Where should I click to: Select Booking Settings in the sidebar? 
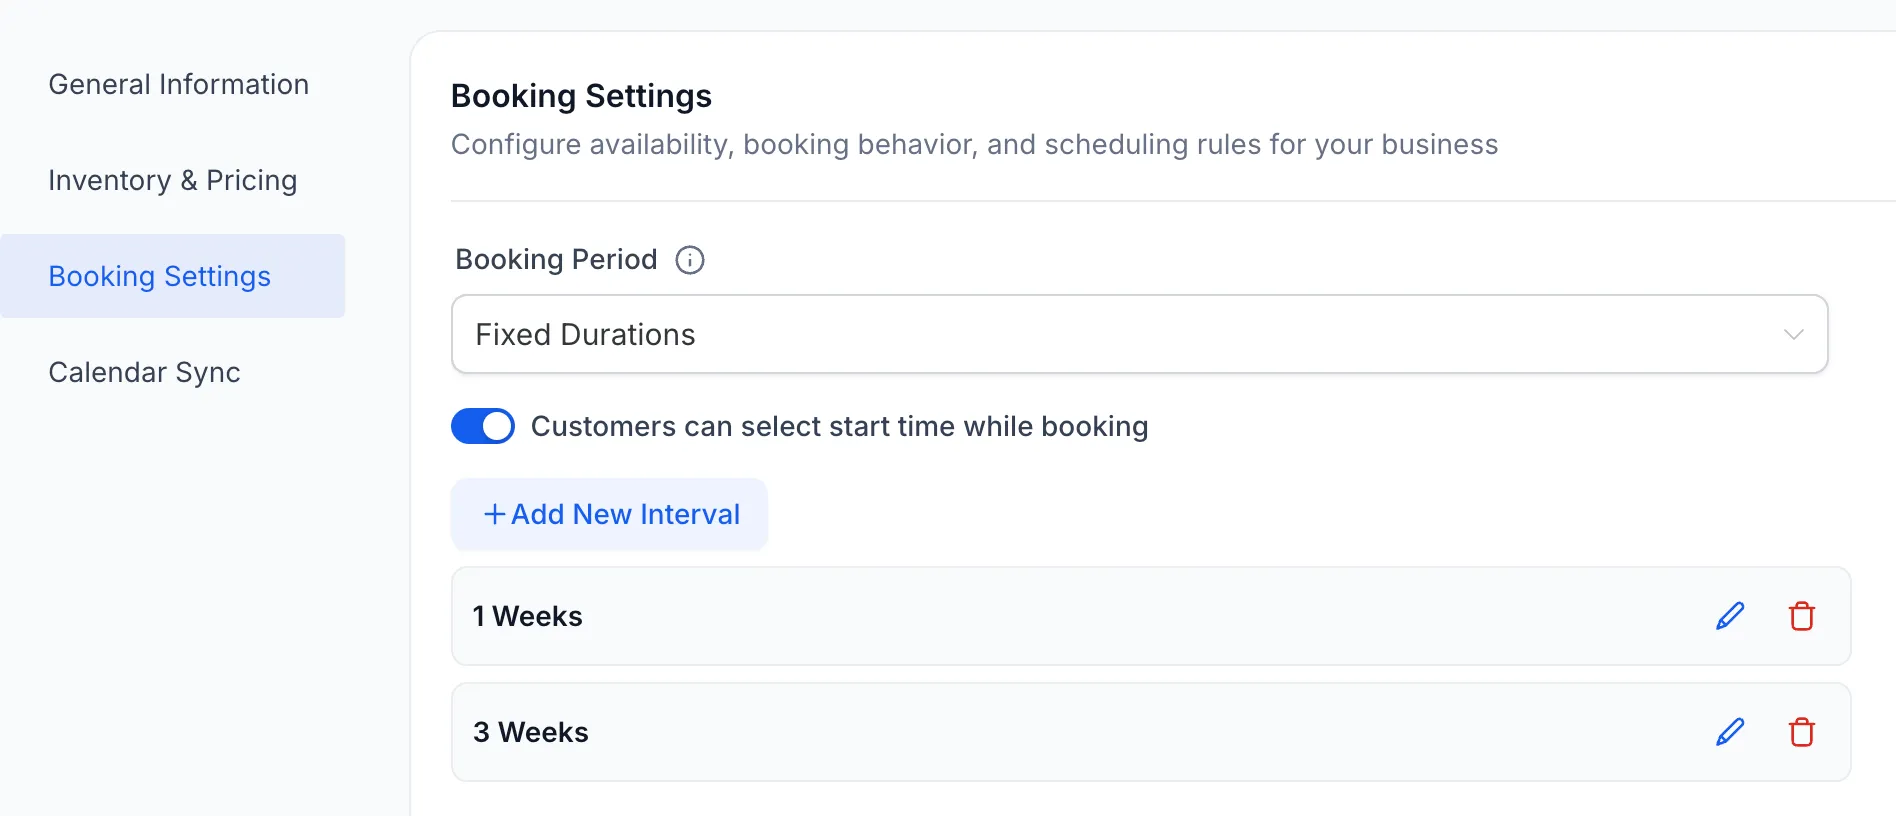[x=159, y=276]
